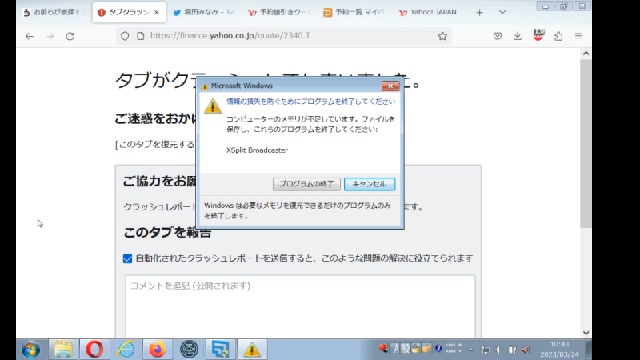Click プログラムの終了 button in dialog
This screenshot has height=360, width=640.
(x=307, y=184)
